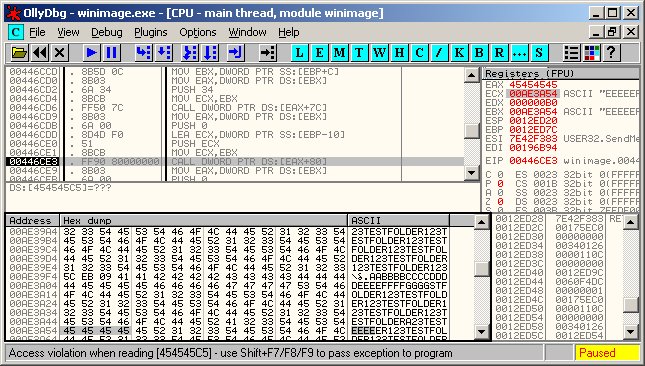Pause execution with the pause toolbar icon
645x366 pixels.
111,53
